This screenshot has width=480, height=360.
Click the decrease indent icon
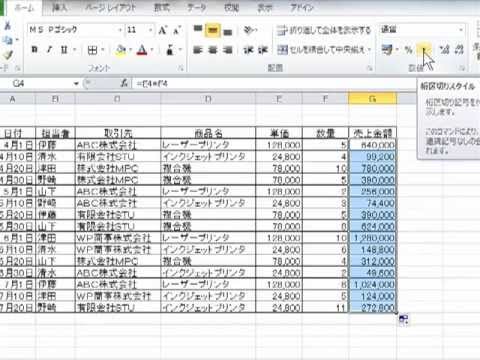[x=248, y=50]
